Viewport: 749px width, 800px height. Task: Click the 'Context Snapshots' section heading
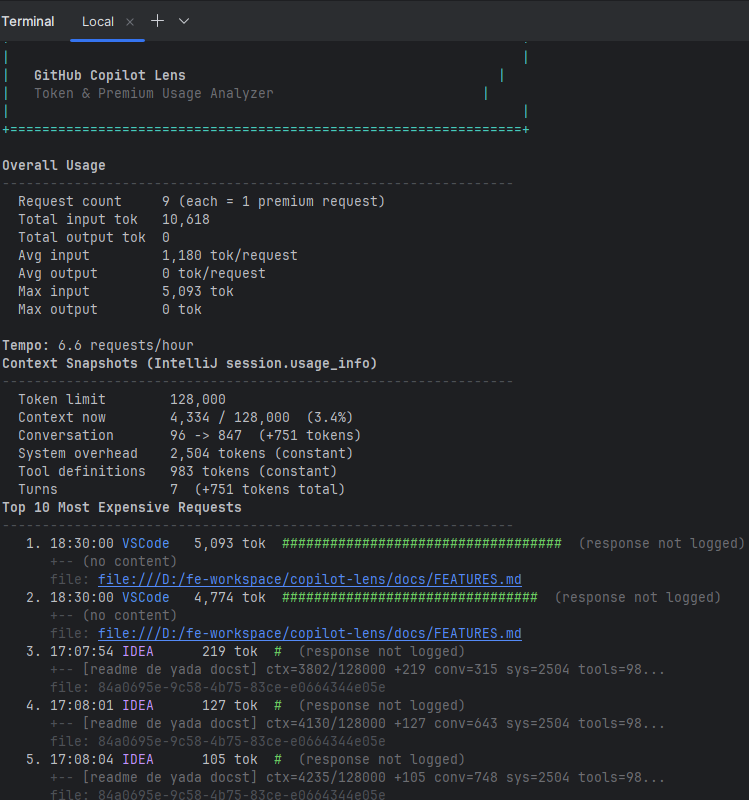click(189, 364)
